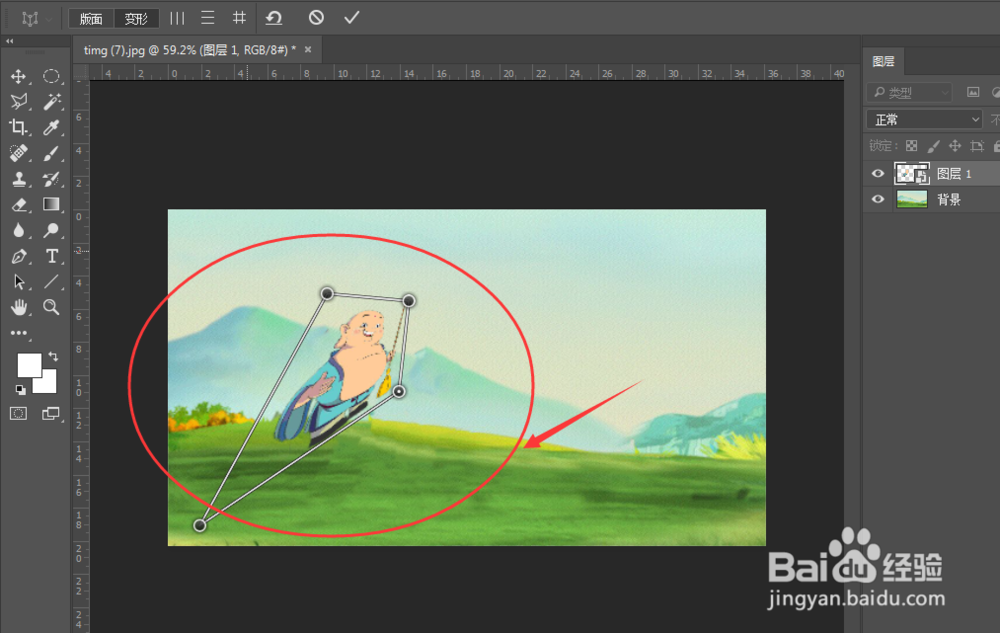Cancel the perspective warp
Image resolution: width=1000 pixels, height=633 pixels.
point(316,18)
